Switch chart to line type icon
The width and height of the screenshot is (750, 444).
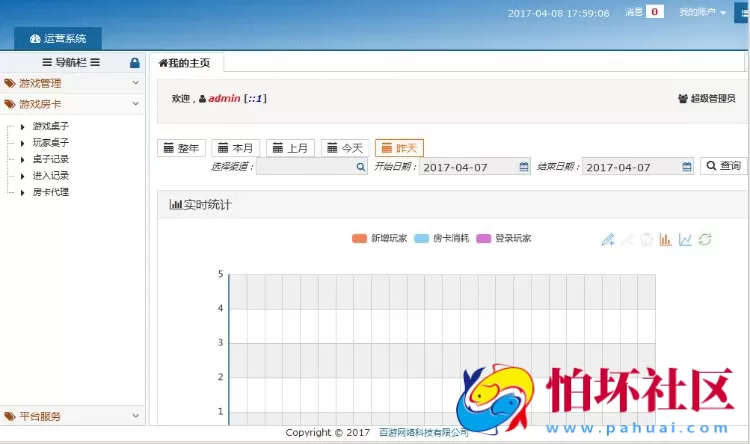(x=685, y=239)
